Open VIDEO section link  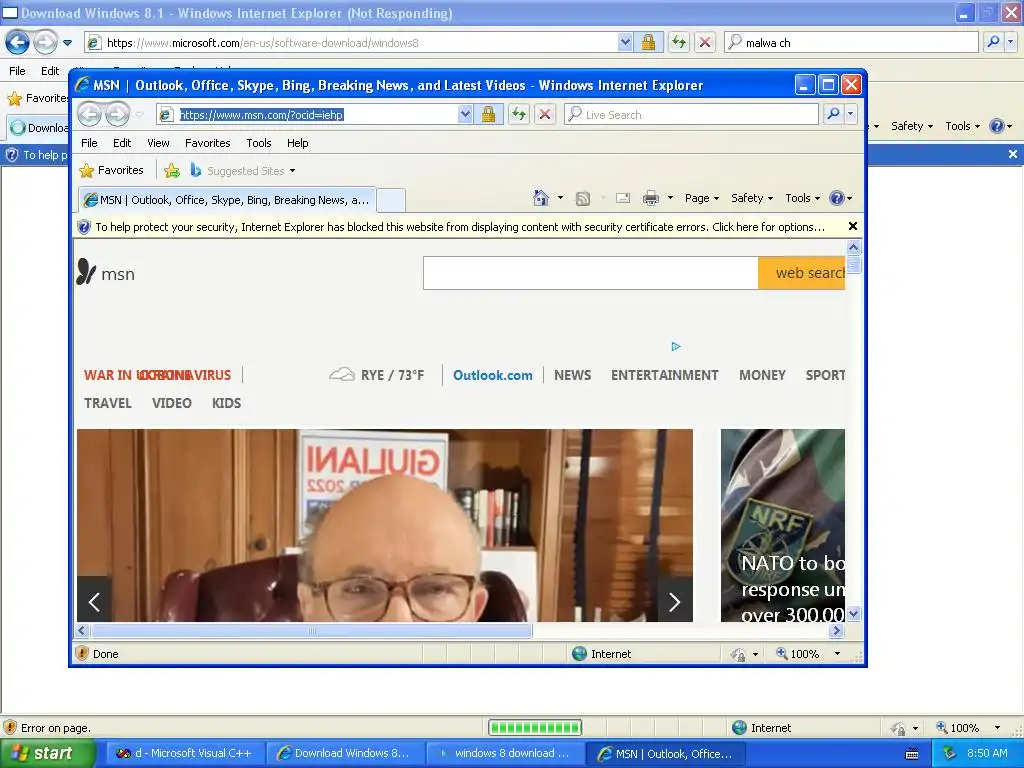(172, 404)
